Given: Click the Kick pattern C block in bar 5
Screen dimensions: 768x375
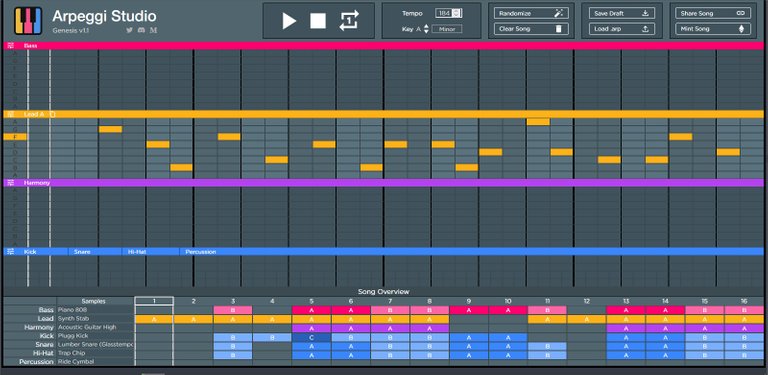Looking at the screenshot, I should 312,337.
